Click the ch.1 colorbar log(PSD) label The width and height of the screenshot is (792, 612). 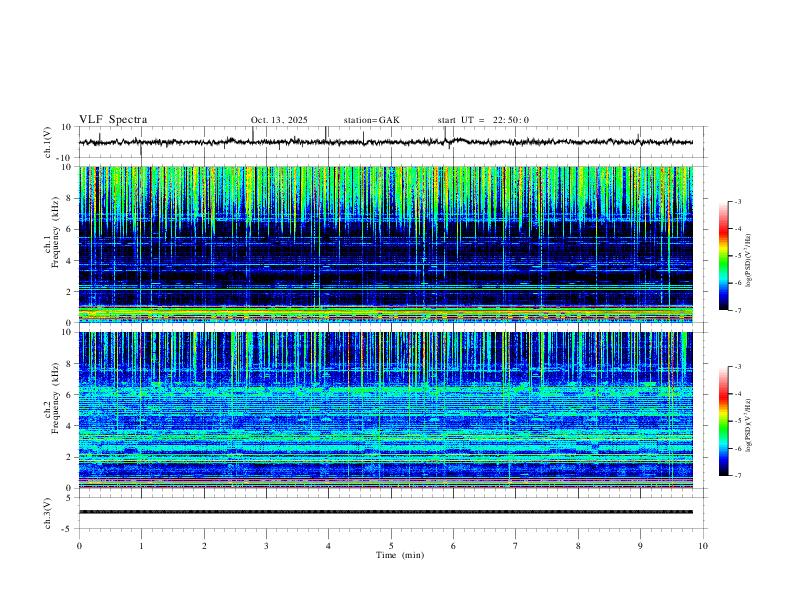(749, 261)
